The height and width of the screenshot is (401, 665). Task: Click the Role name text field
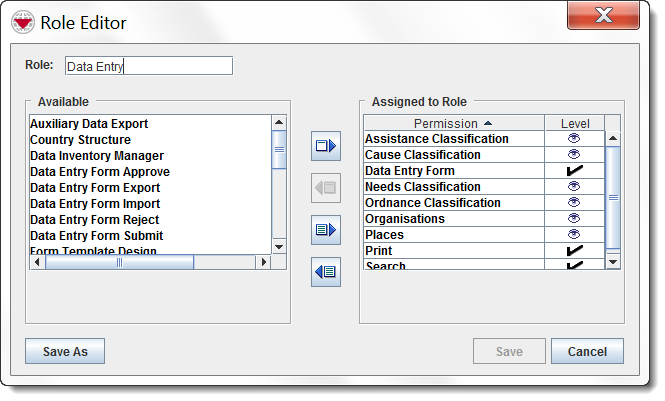click(147, 66)
